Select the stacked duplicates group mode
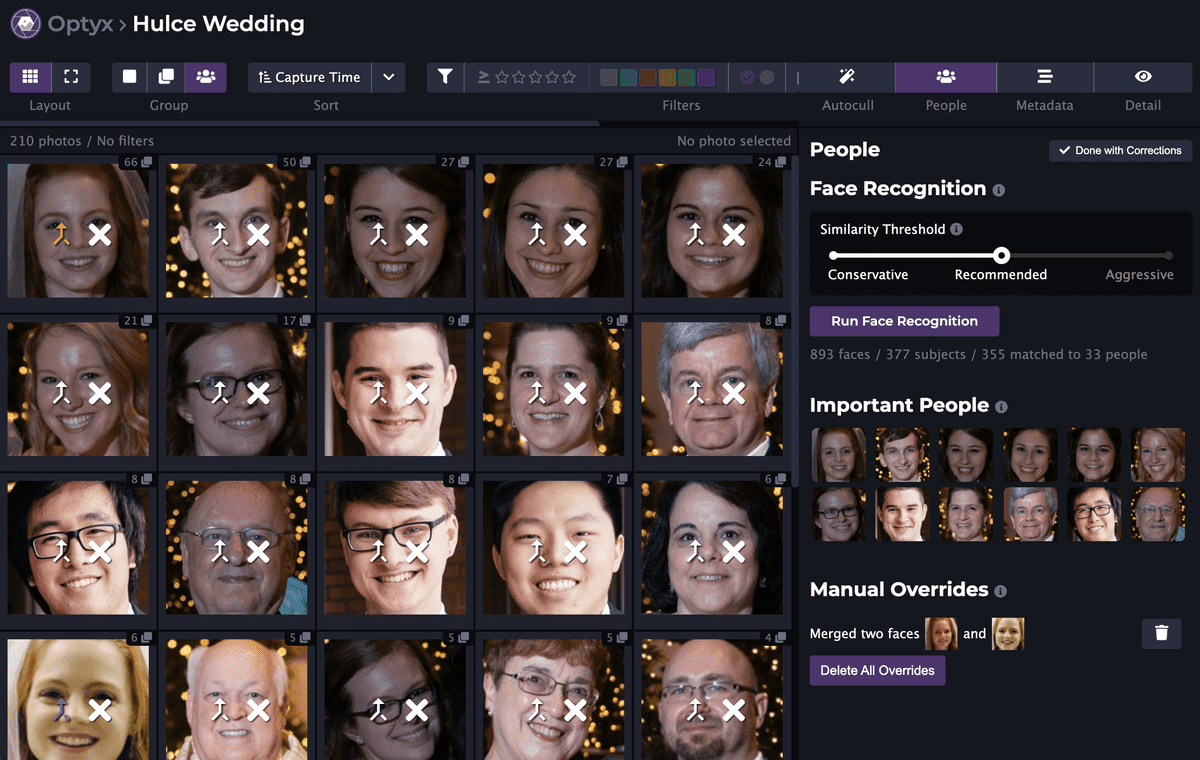 (167, 77)
